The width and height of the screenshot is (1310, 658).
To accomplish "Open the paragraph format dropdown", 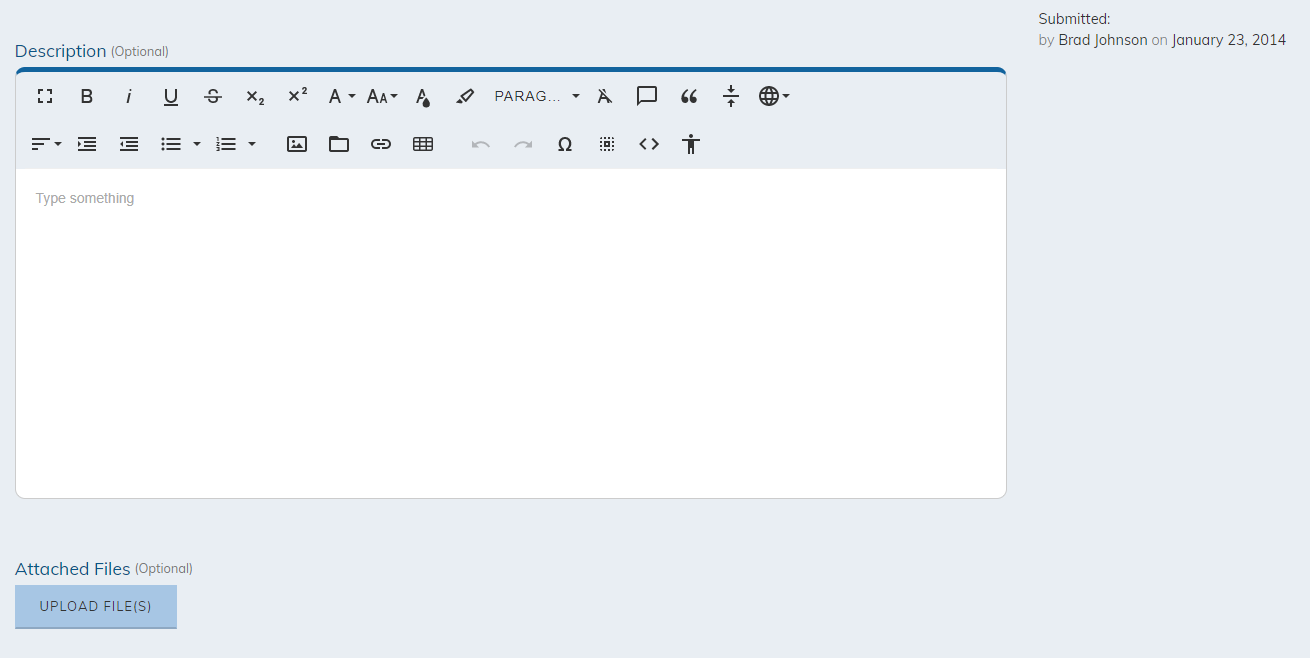I will 537,96.
